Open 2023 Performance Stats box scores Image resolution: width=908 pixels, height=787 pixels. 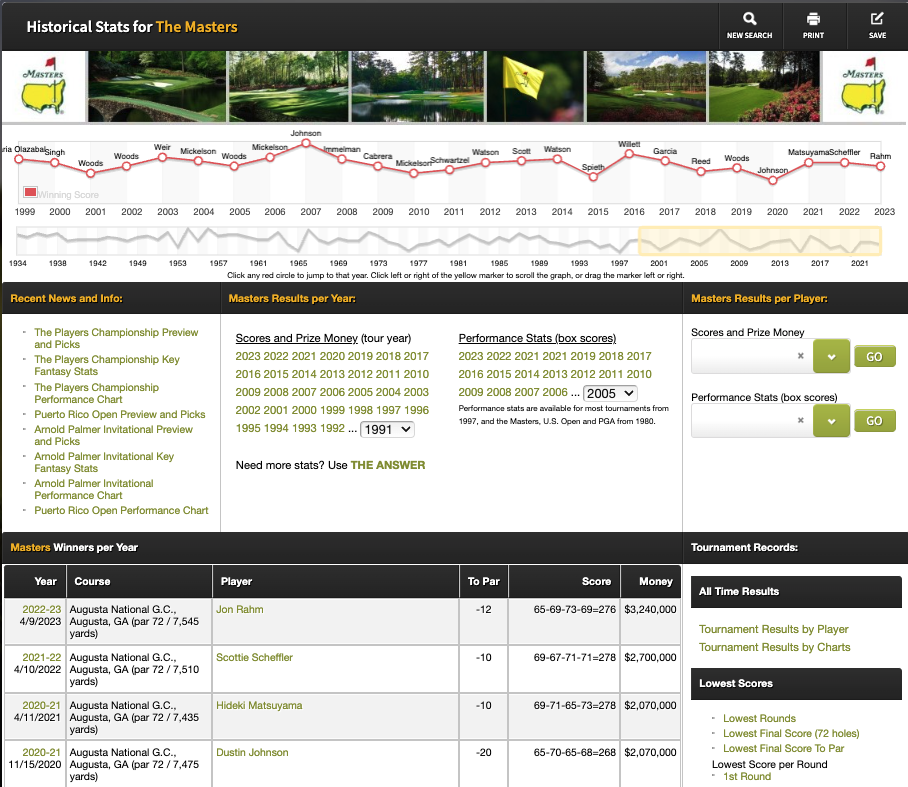(471, 356)
